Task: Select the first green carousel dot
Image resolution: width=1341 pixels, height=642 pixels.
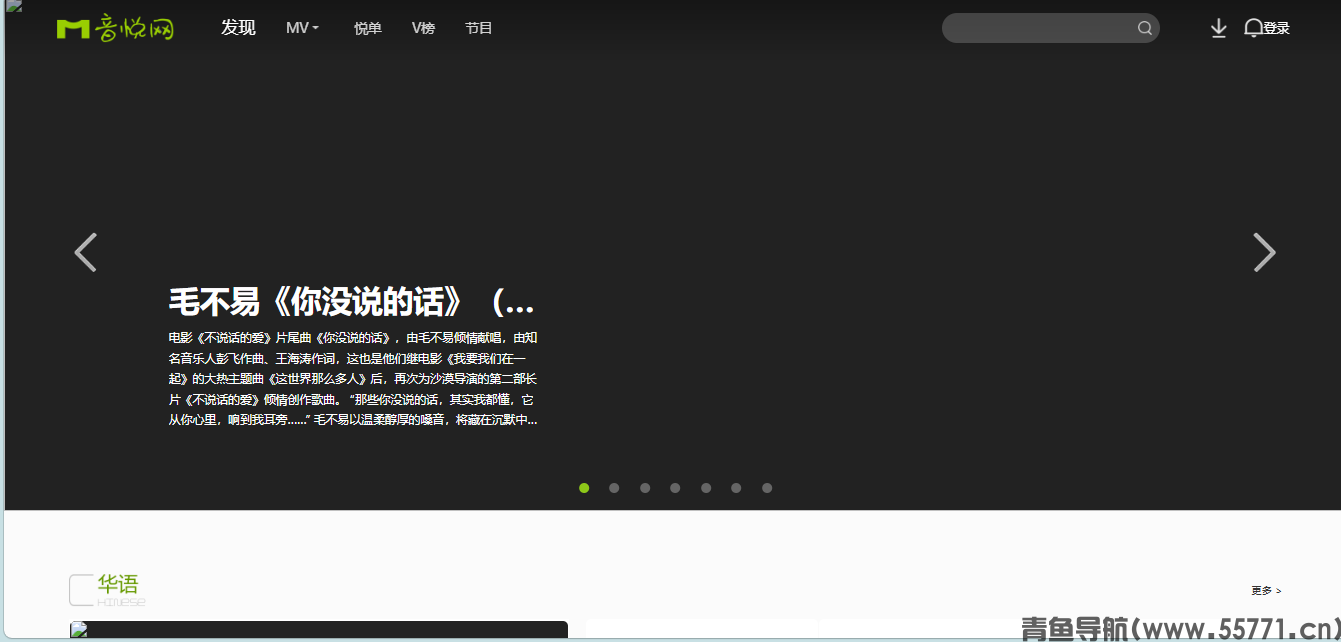Action: pos(584,488)
